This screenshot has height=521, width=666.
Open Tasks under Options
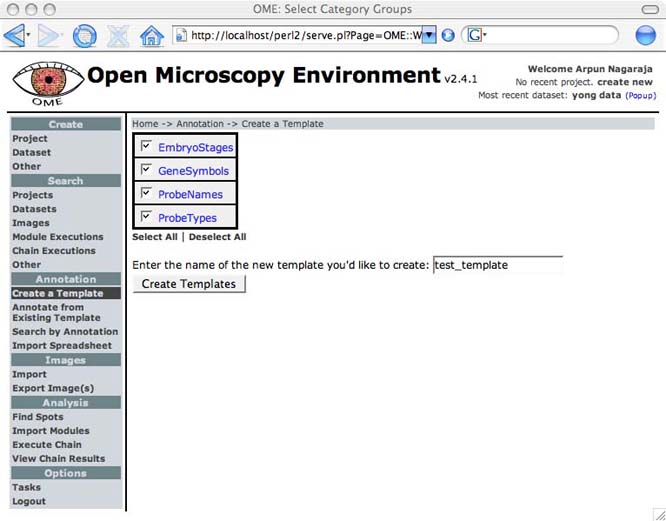(x=26, y=487)
